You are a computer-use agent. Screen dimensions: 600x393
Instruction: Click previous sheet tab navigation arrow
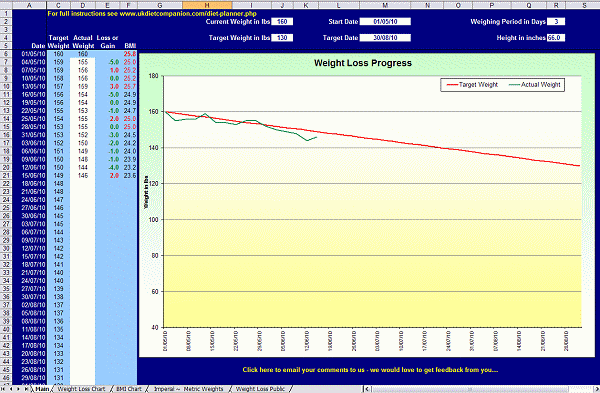11,389
